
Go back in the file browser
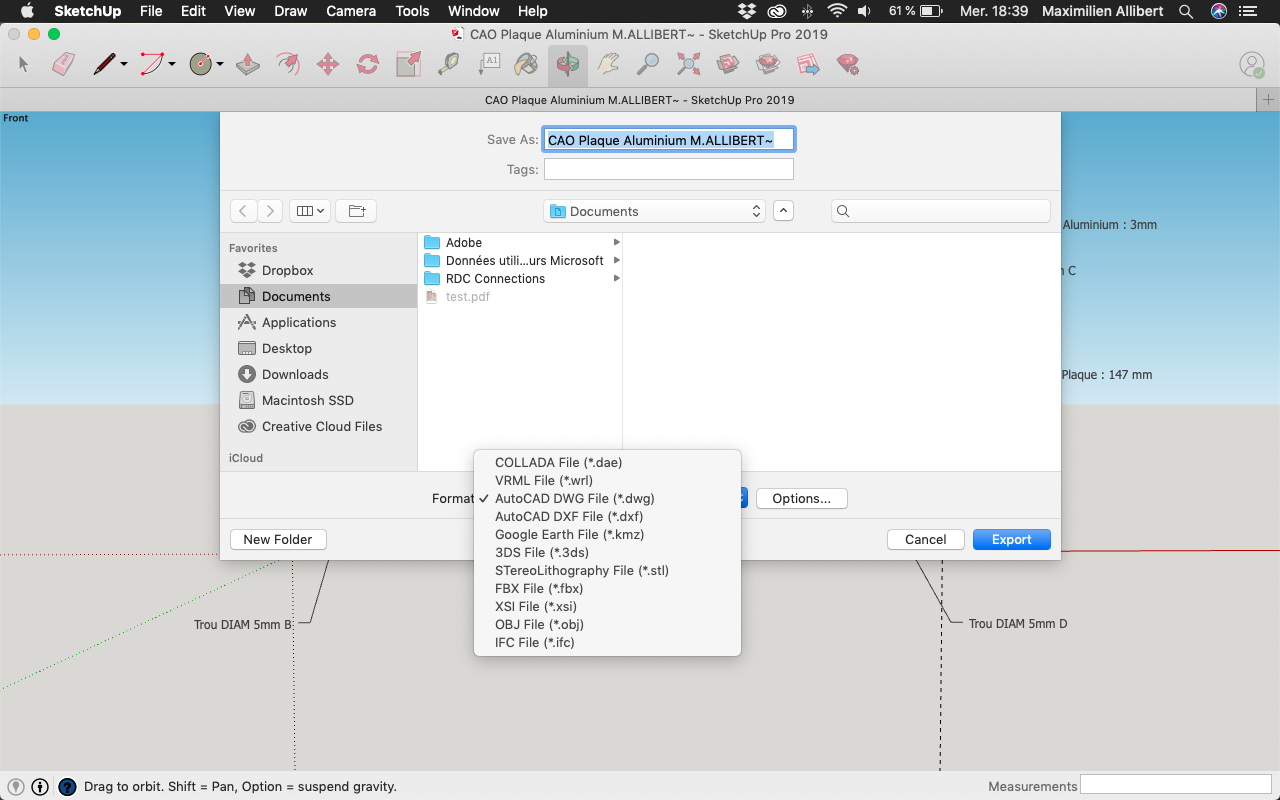coord(243,211)
